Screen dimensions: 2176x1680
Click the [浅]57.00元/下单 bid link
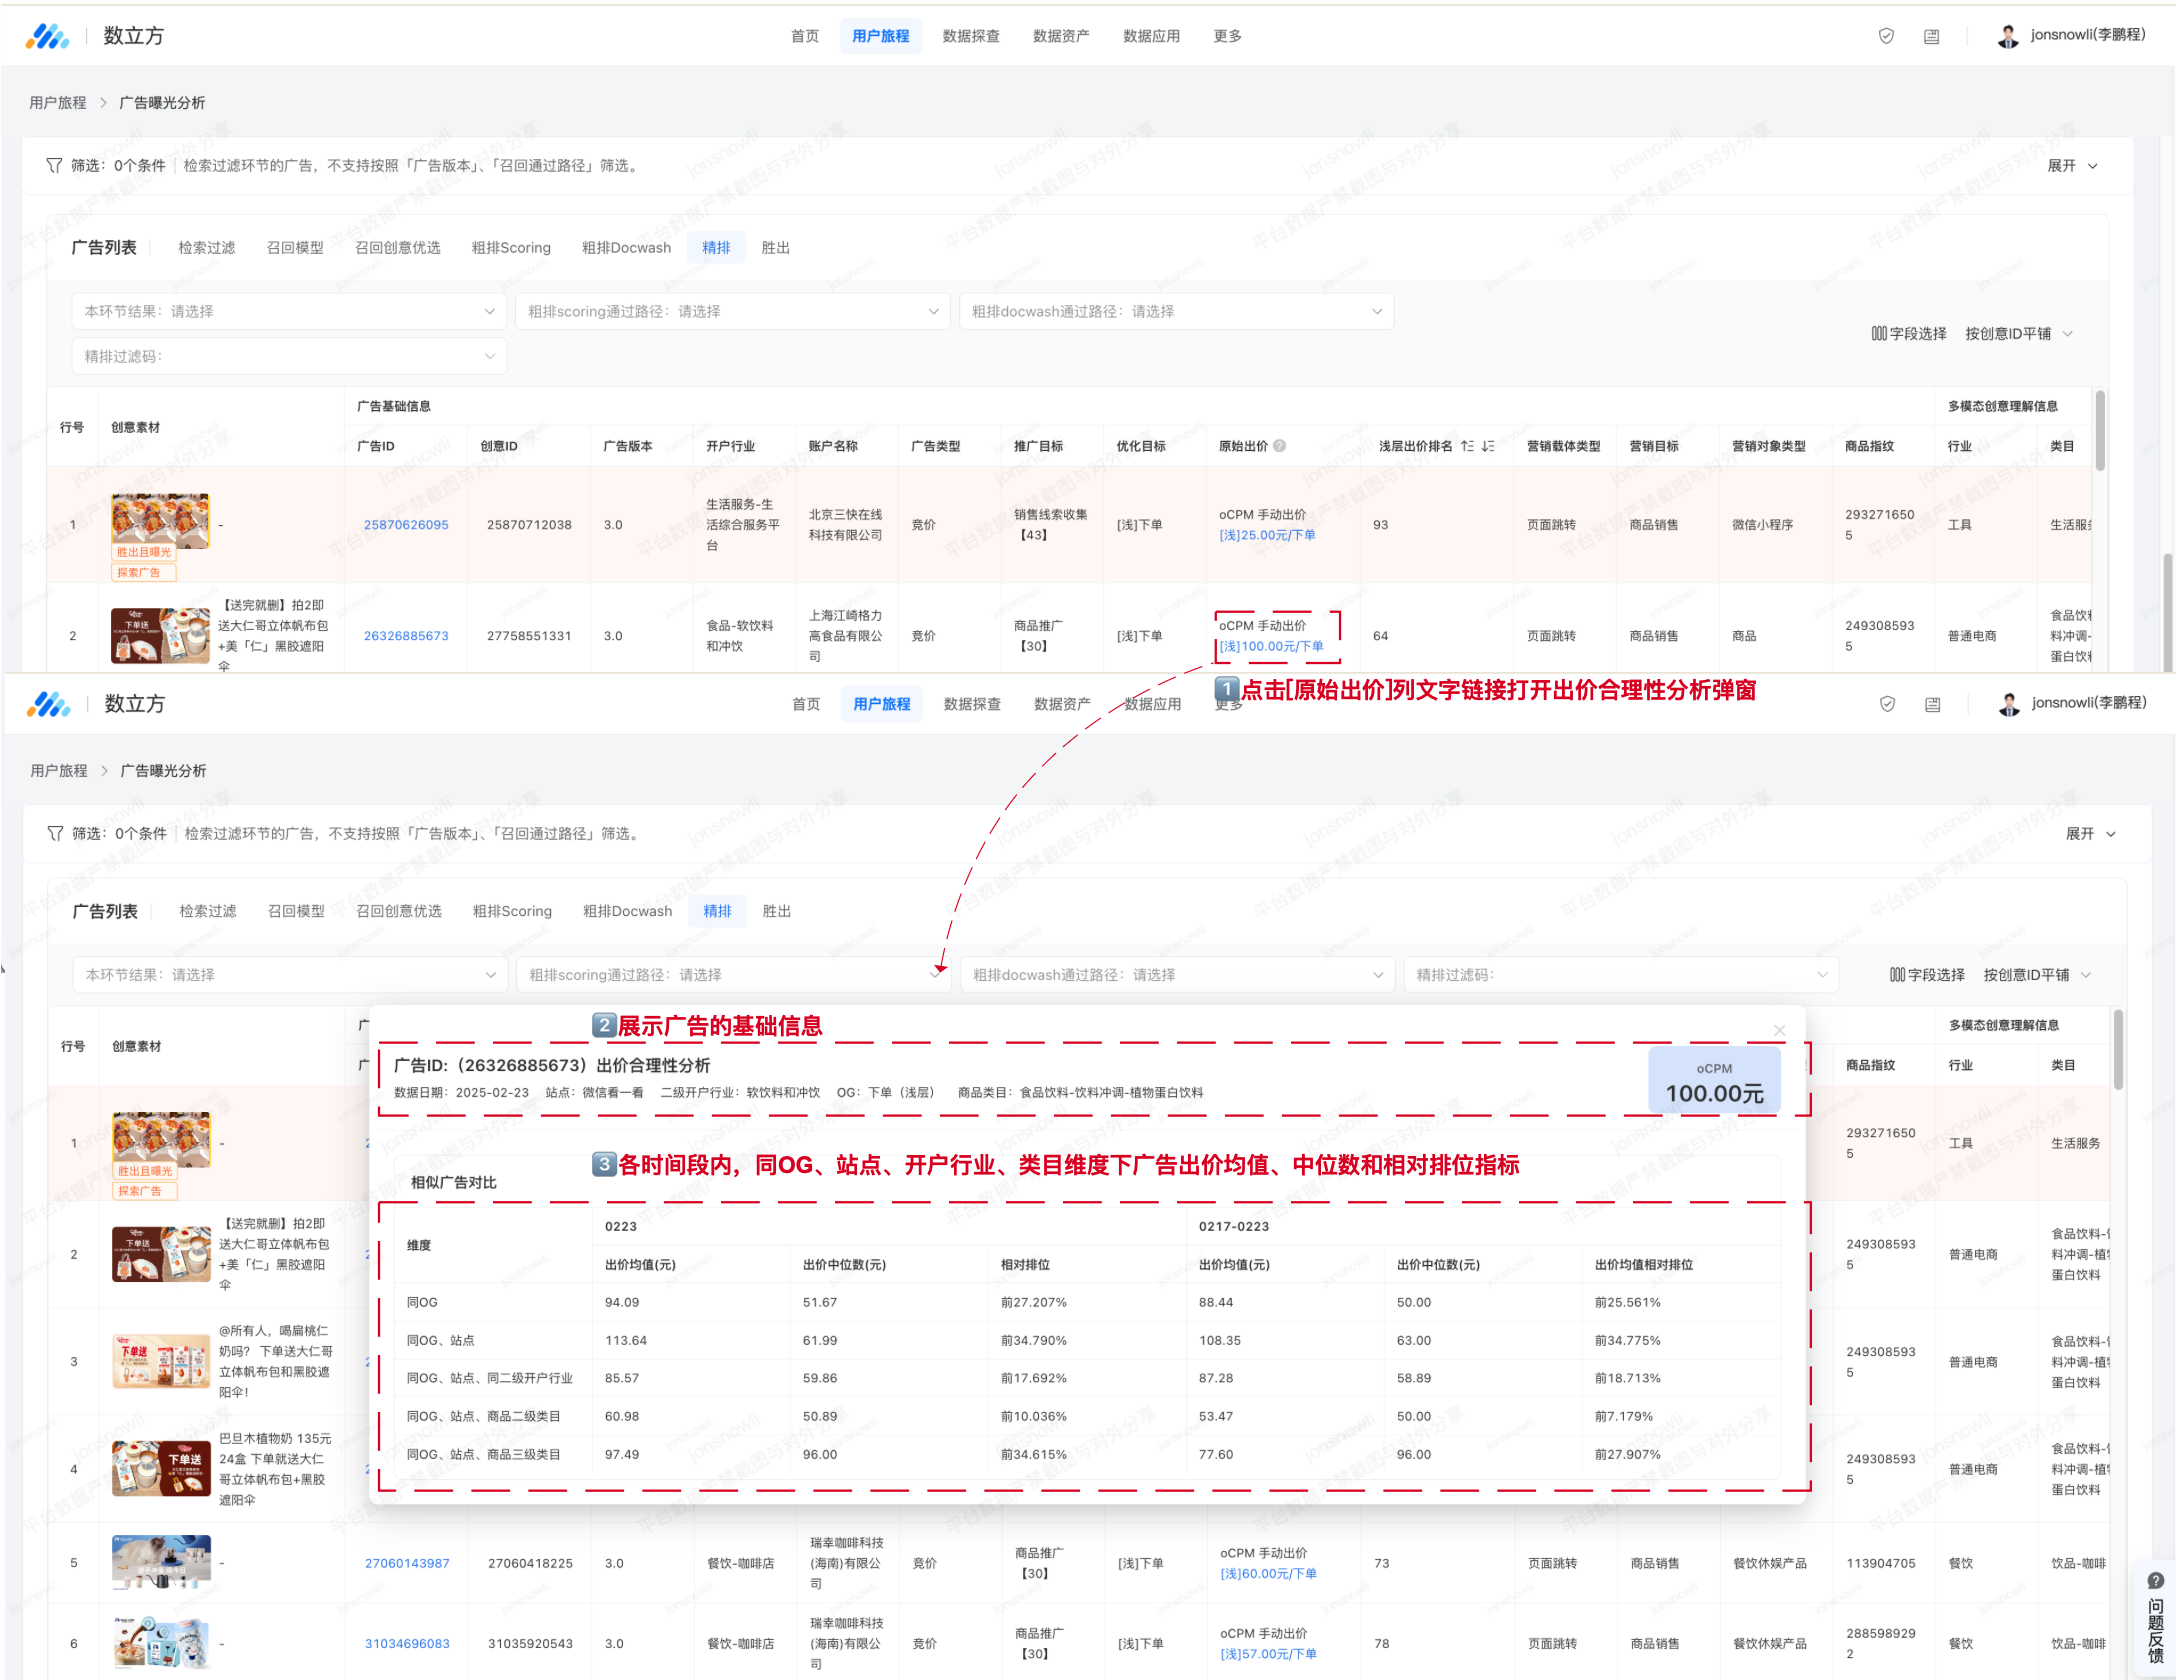pos(1268,1654)
